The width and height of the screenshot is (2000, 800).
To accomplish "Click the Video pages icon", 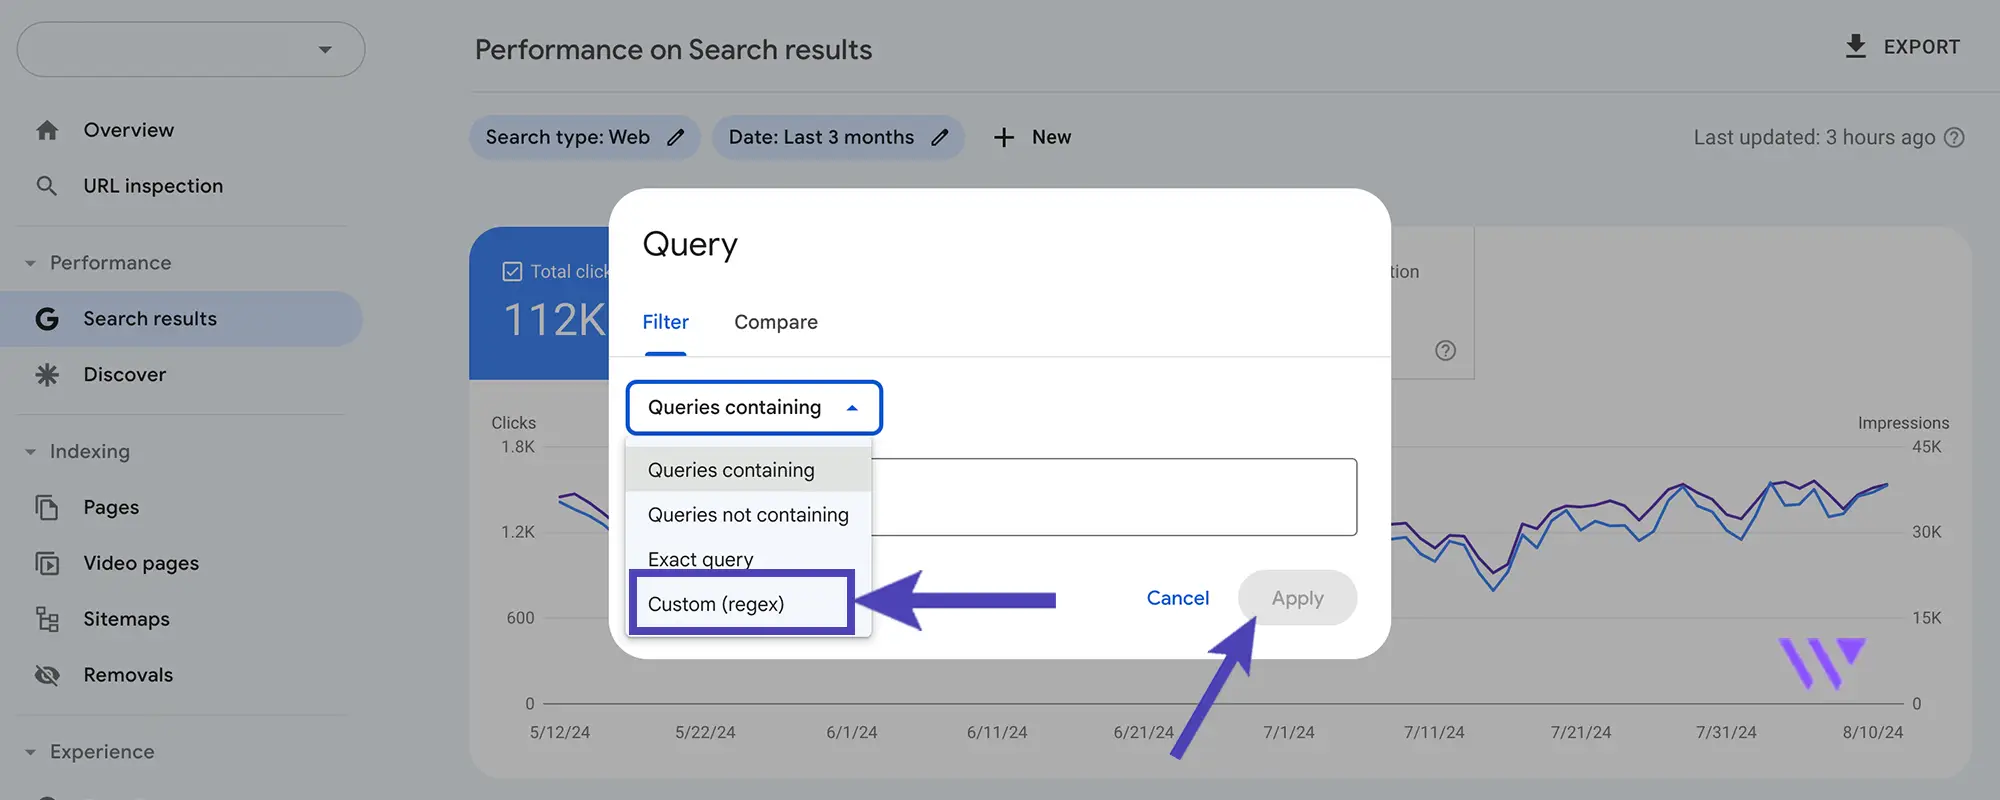I will pos(47,563).
